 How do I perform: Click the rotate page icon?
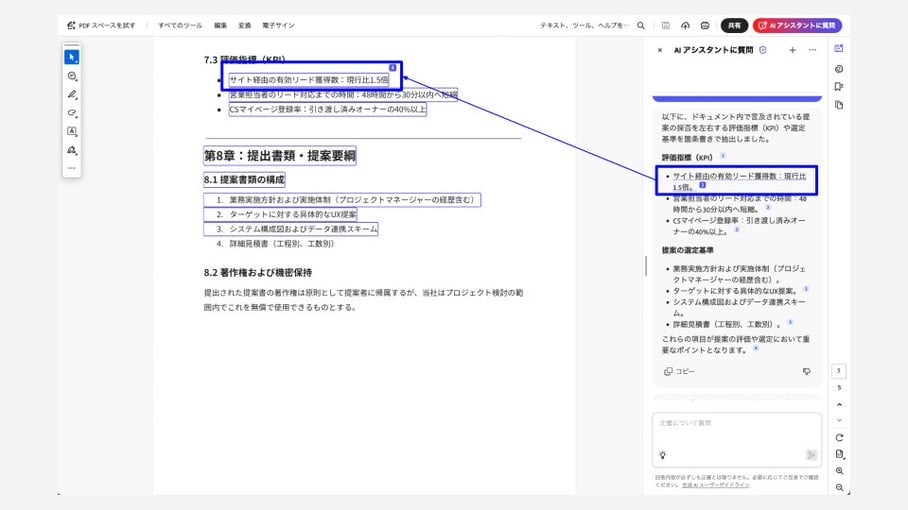tap(839, 437)
